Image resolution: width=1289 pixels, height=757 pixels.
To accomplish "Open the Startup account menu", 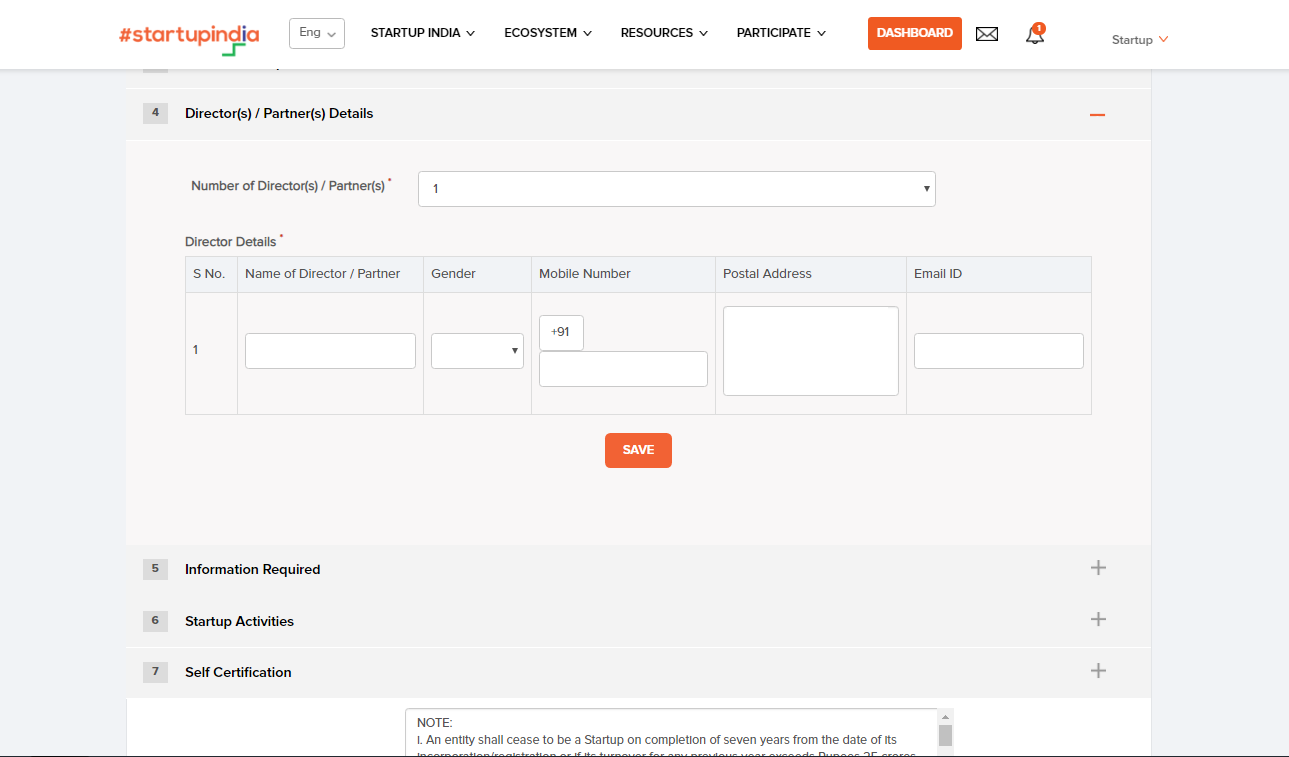I will 1139,39.
